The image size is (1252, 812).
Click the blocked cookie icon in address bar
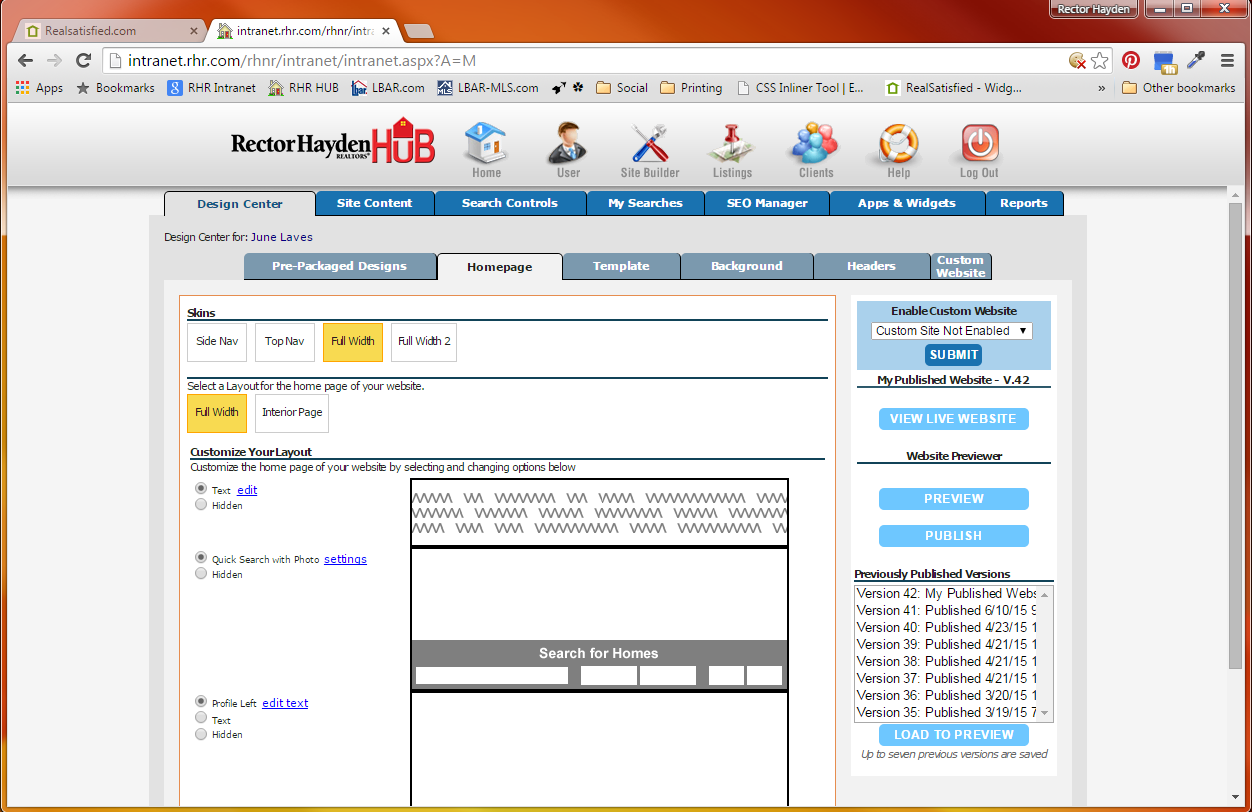(1077, 60)
